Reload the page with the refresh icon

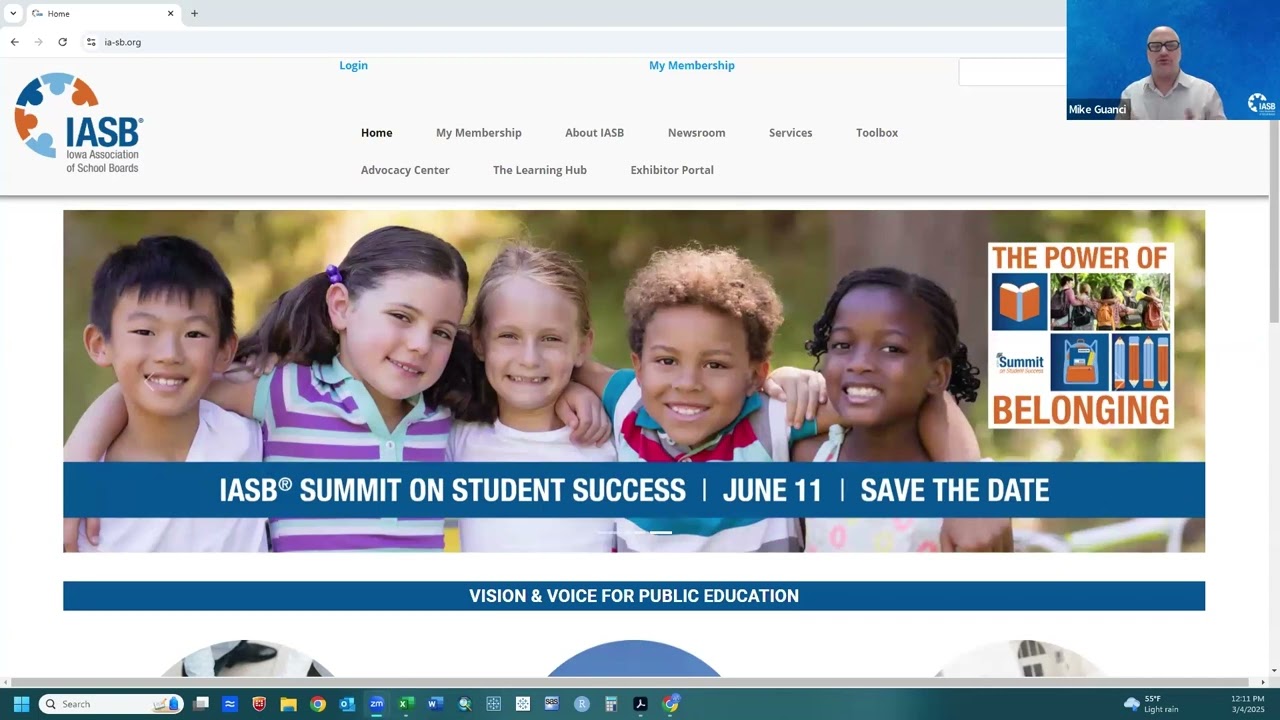coord(62,42)
